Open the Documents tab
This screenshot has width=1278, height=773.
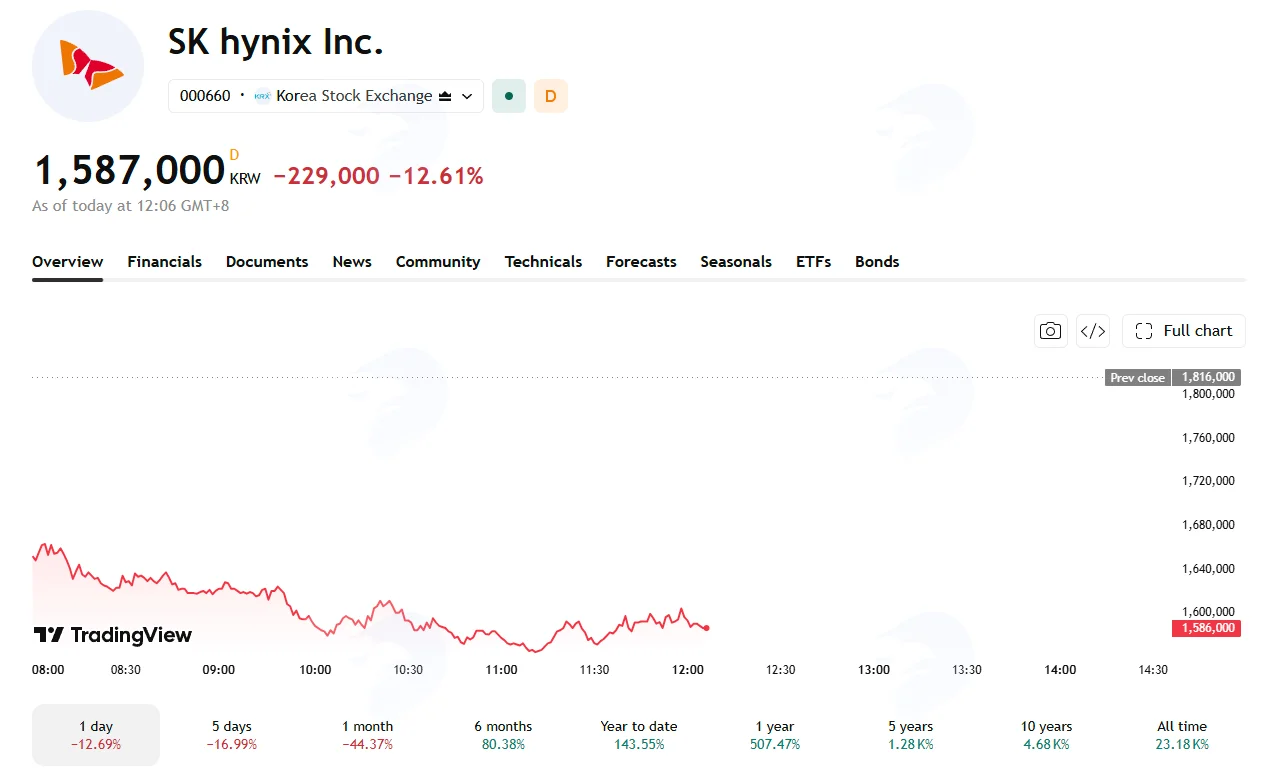267,261
